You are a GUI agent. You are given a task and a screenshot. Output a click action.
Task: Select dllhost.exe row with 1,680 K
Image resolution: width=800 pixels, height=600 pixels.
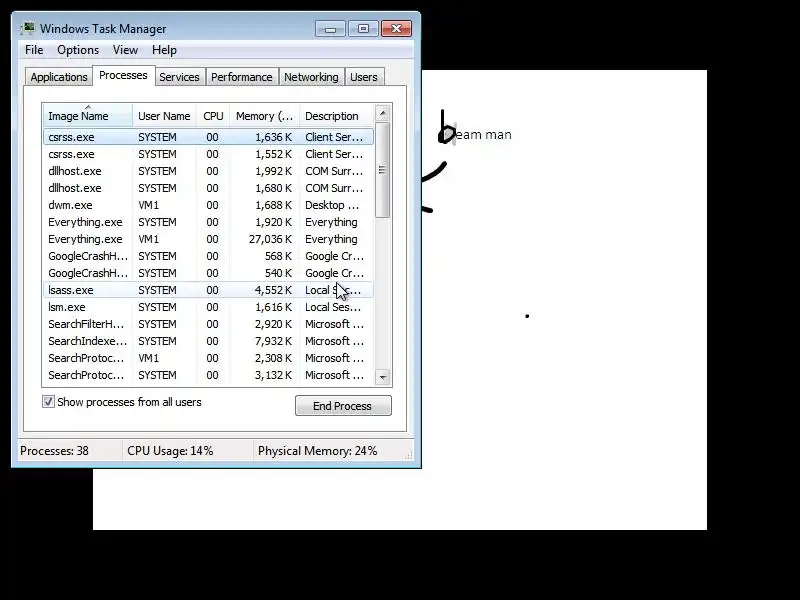209,188
